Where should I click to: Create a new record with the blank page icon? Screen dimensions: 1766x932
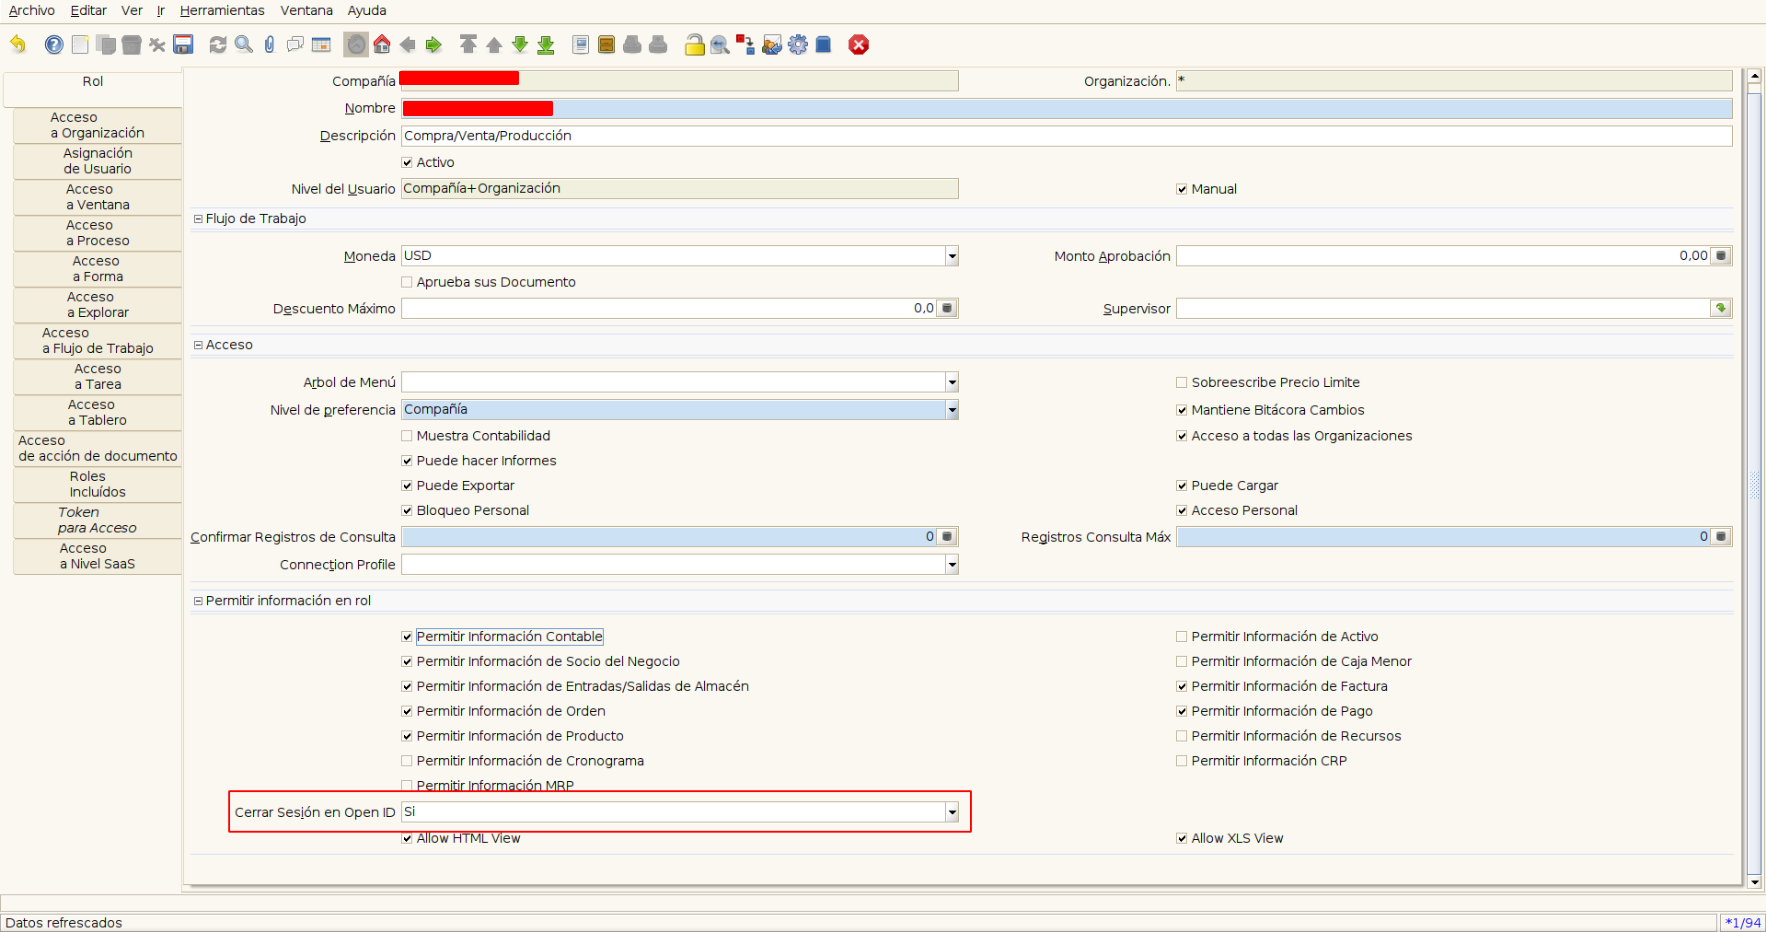pos(80,44)
